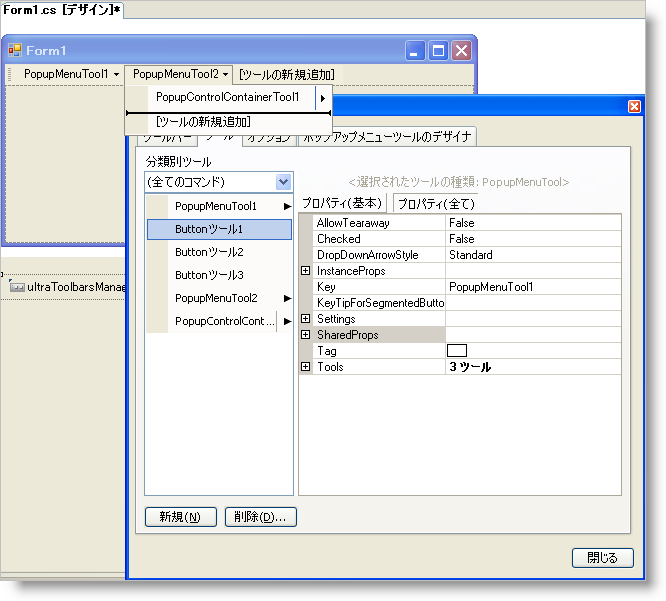The width and height of the screenshot is (666, 601).
Task: Click the Checked value False
Action: (533, 239)
